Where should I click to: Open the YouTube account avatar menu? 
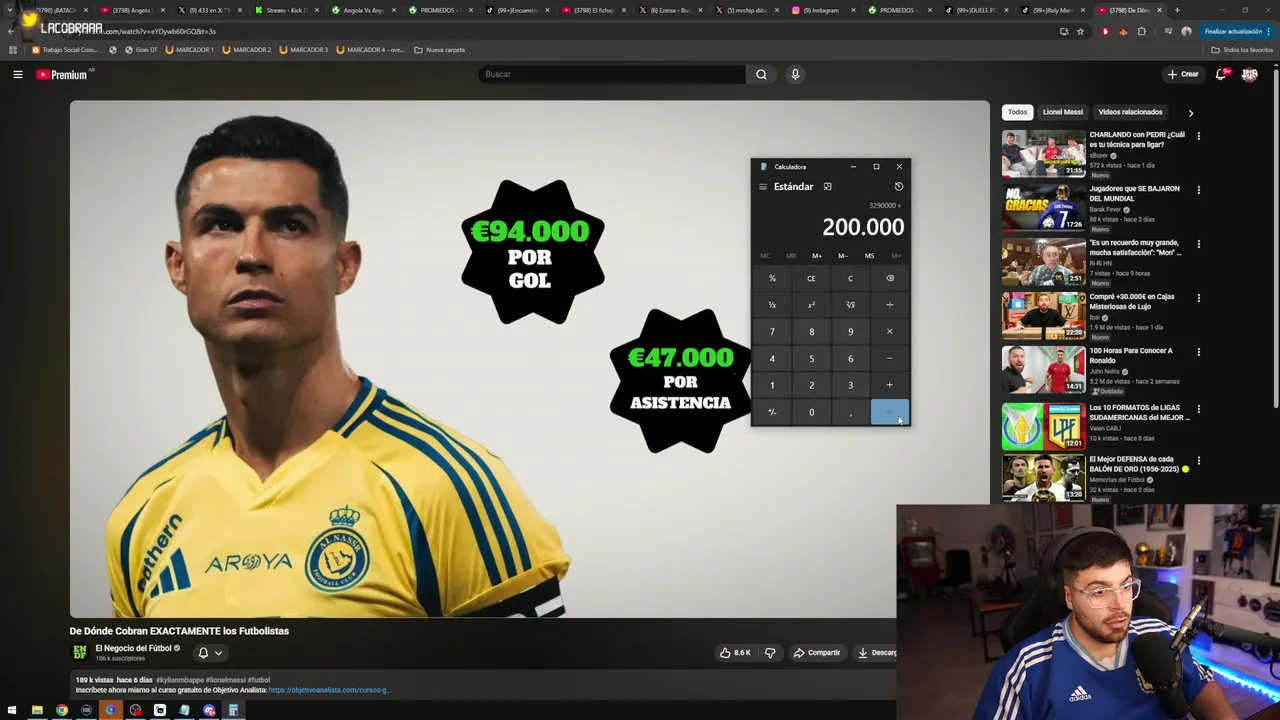click(1249, 74)
